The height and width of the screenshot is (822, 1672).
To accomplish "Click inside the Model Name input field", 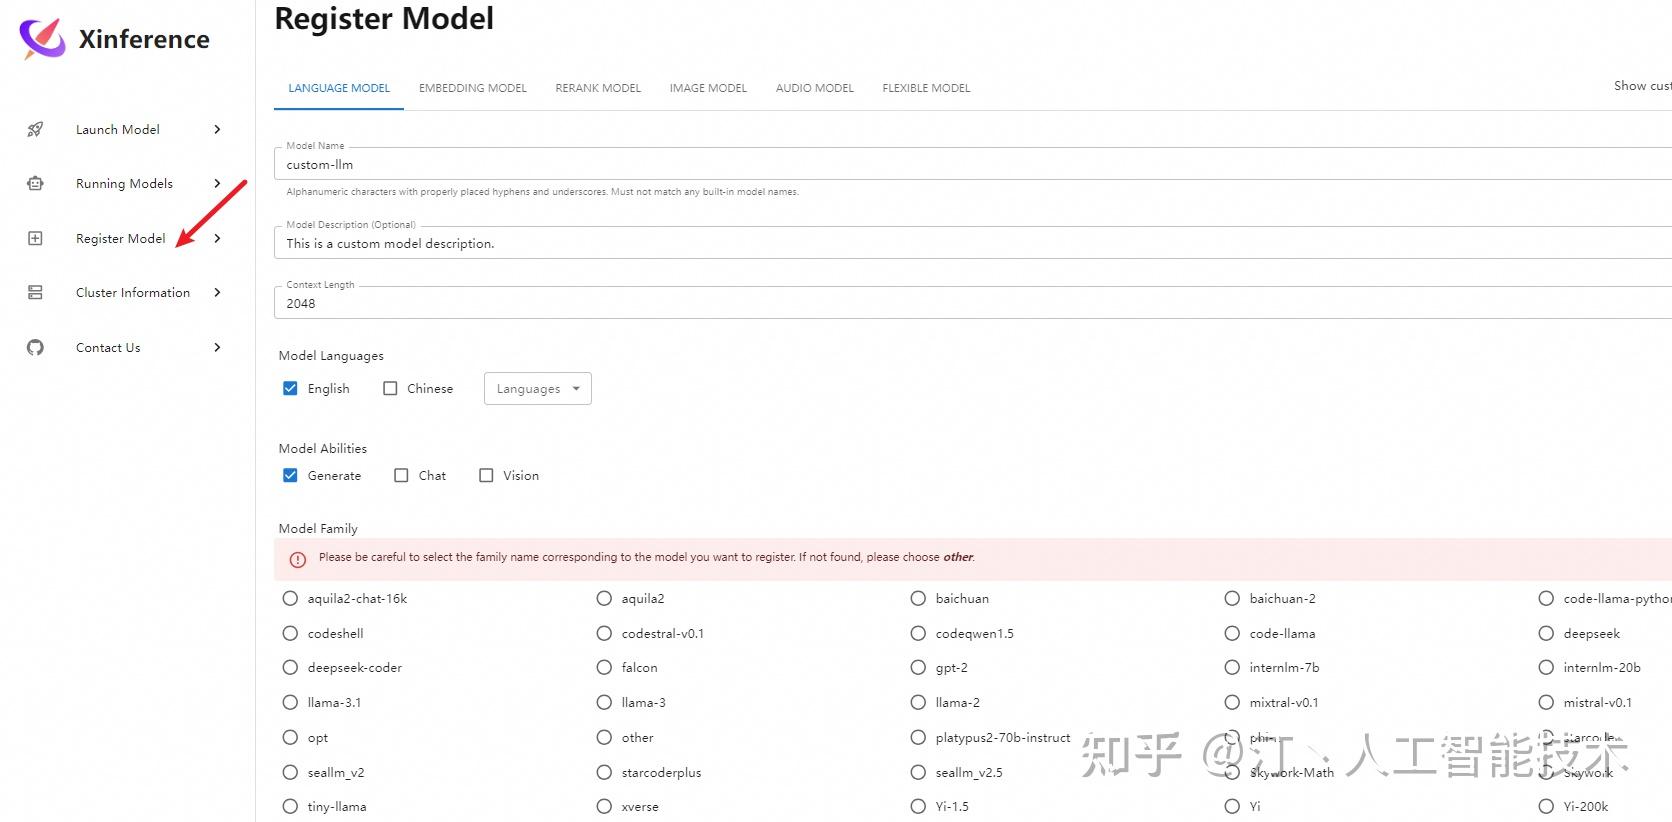I will click(x=600, y=164).
